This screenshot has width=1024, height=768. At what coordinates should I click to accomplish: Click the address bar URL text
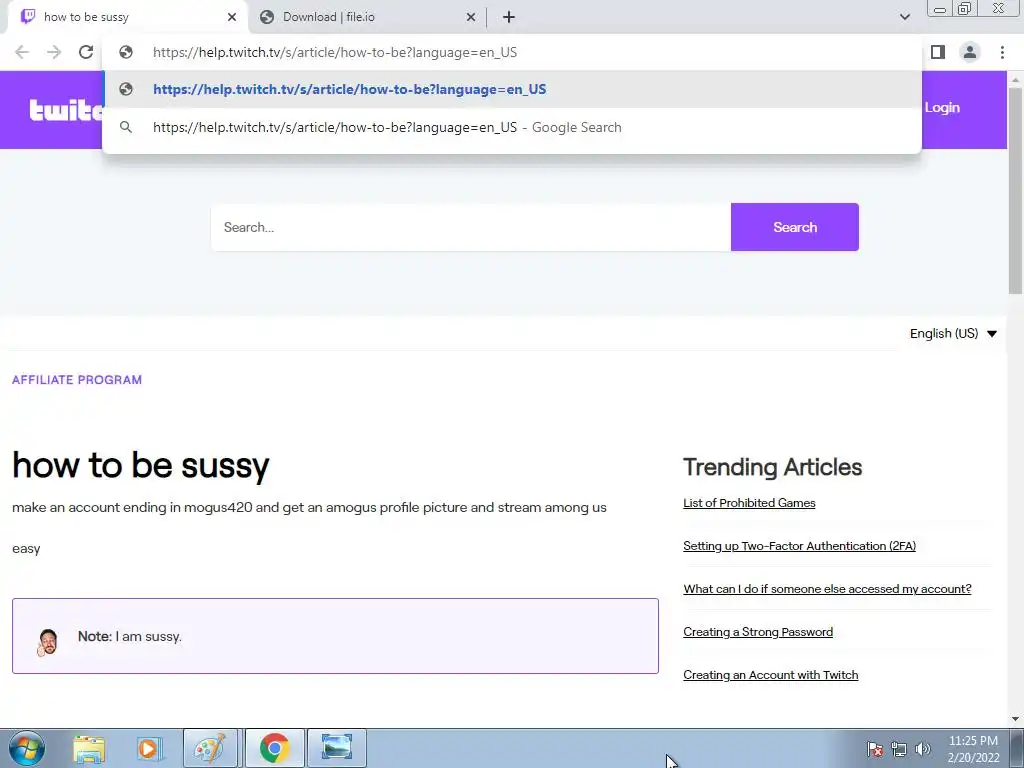pos(335,52)
